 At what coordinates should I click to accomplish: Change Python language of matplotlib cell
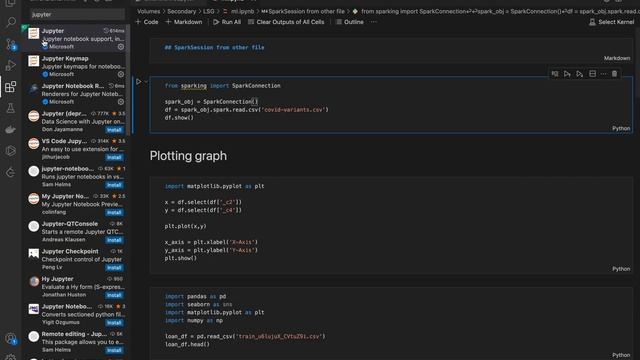(621, 269)
